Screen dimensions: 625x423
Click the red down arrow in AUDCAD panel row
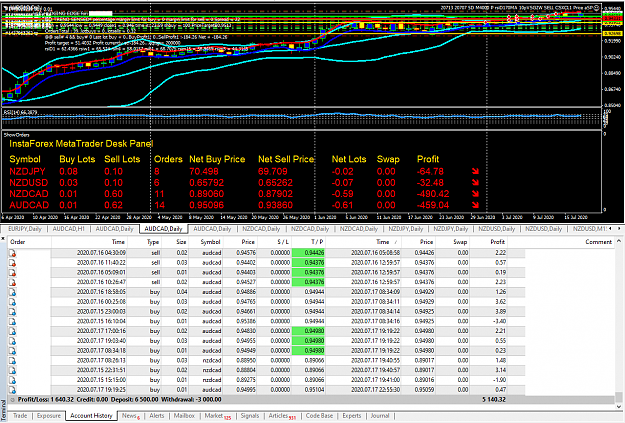(x=475, y=205)
